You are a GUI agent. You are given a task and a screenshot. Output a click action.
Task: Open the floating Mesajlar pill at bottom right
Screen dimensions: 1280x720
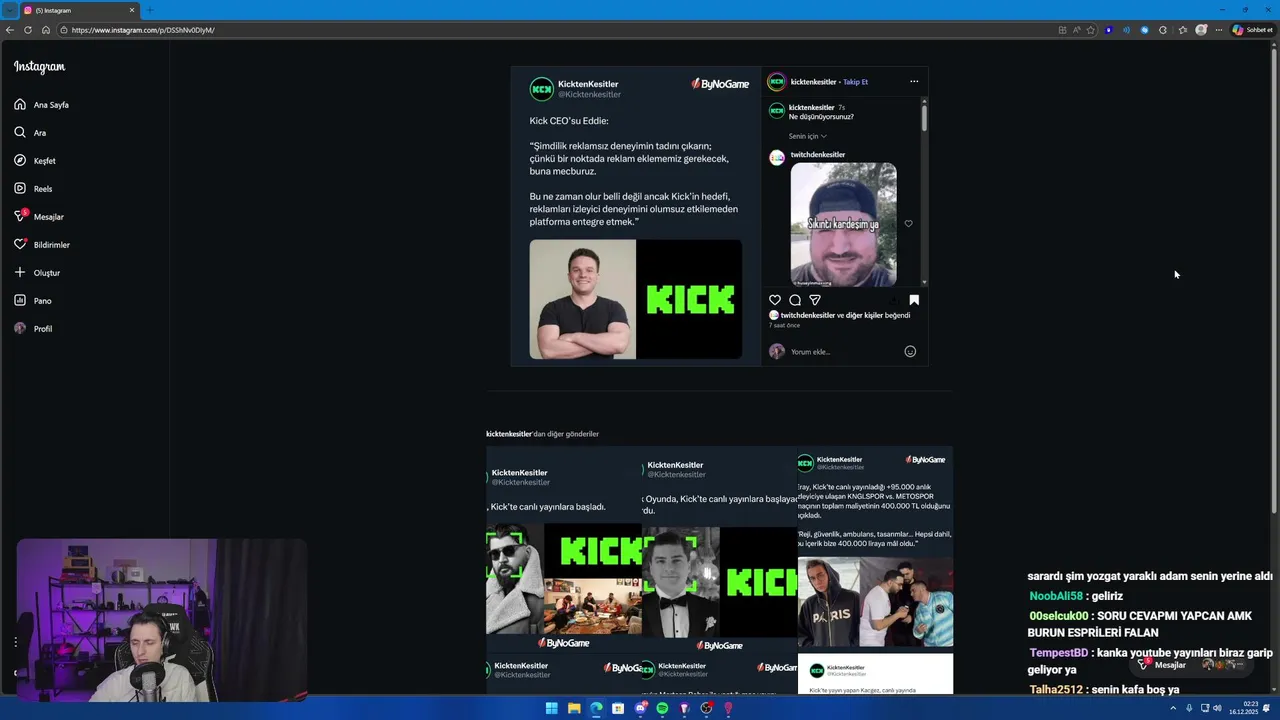point(1190,665)
